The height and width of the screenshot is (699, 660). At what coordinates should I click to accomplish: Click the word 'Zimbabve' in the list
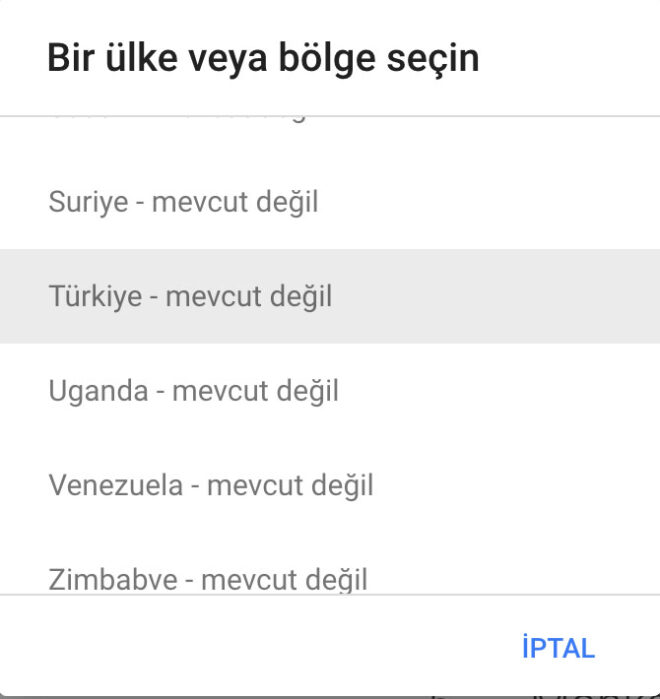tap(111, 578)
